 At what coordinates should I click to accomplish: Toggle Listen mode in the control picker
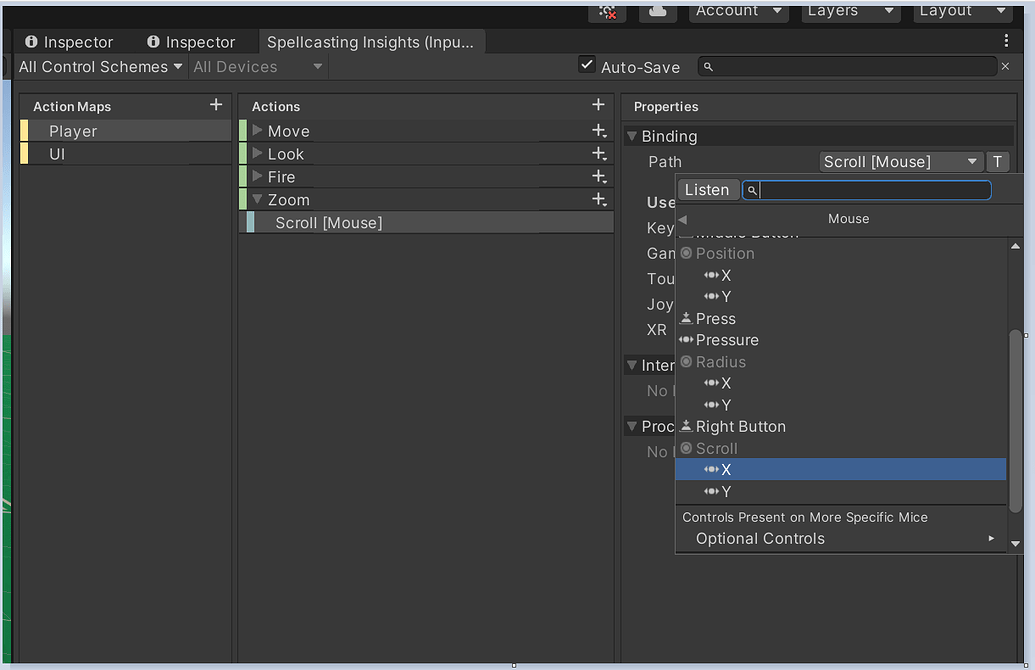pos(708,189)
